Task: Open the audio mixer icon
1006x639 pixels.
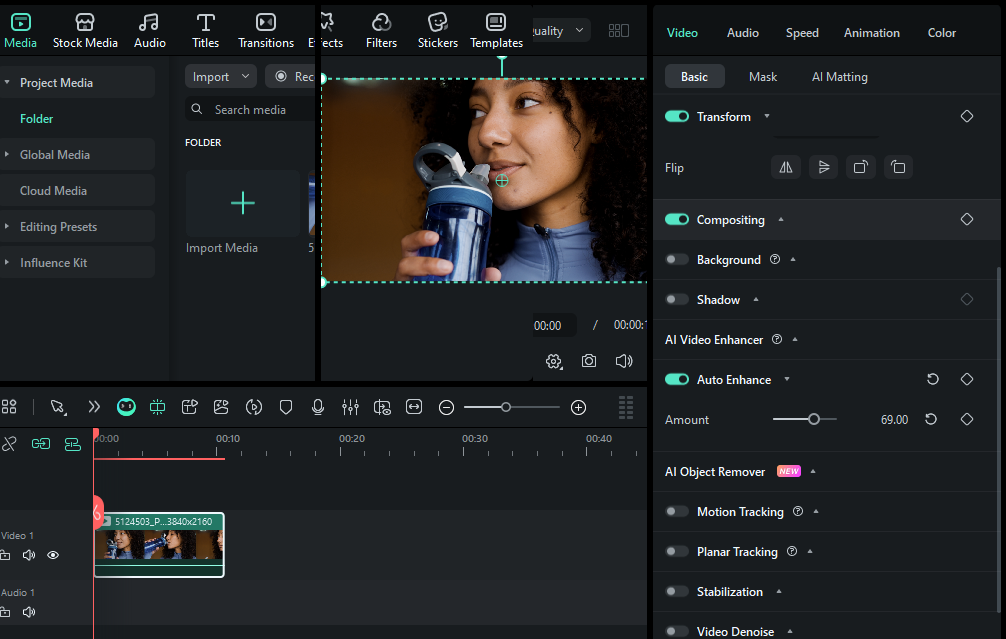Action: [350, 407]
